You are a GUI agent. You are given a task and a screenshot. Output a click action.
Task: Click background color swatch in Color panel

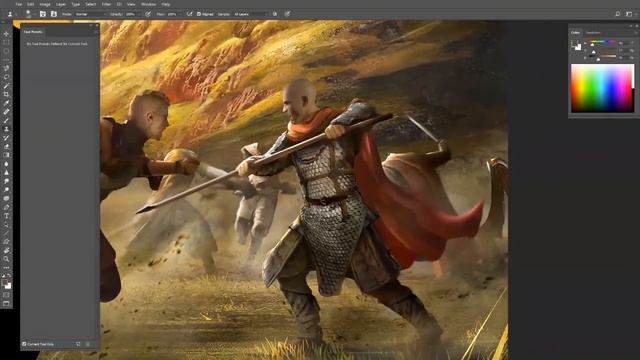[578, 47]
